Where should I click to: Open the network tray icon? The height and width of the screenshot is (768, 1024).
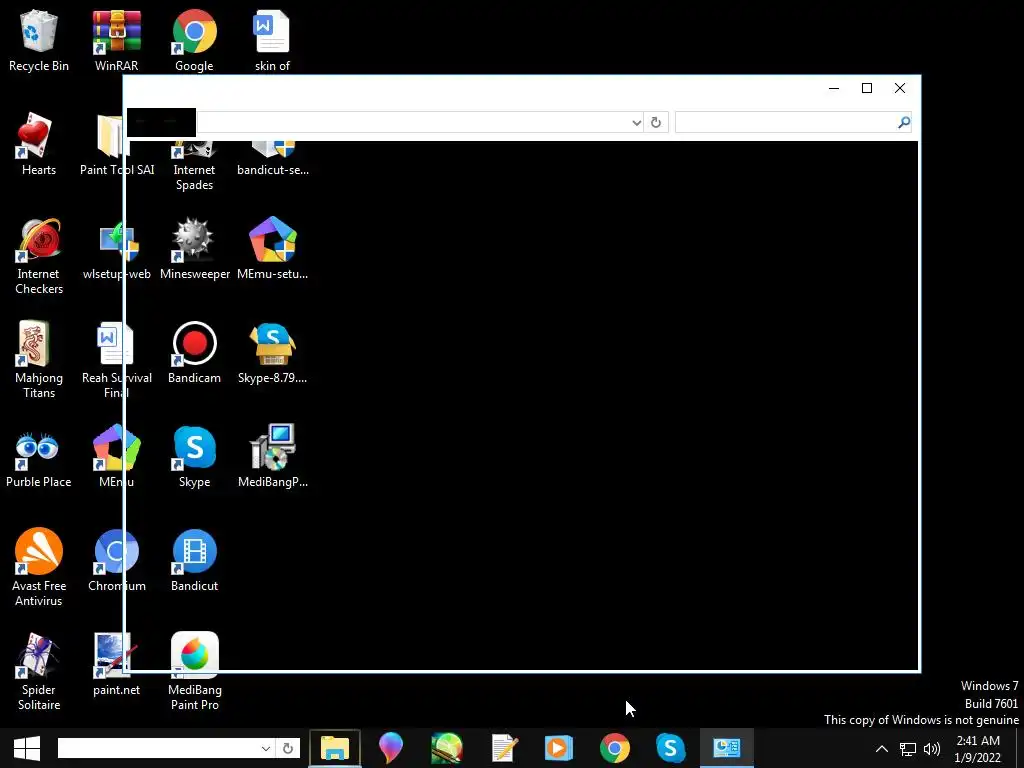908,749
